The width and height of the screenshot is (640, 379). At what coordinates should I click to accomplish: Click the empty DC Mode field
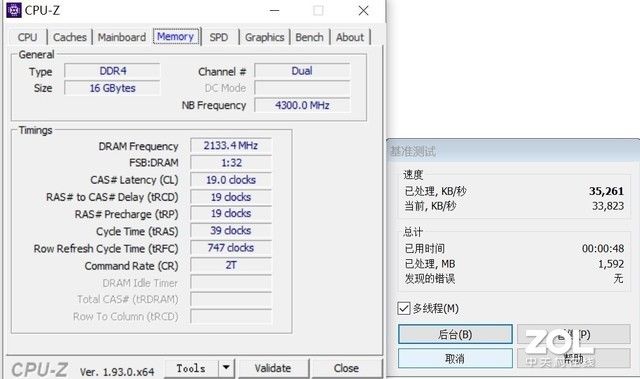click(x=302, y=88)
